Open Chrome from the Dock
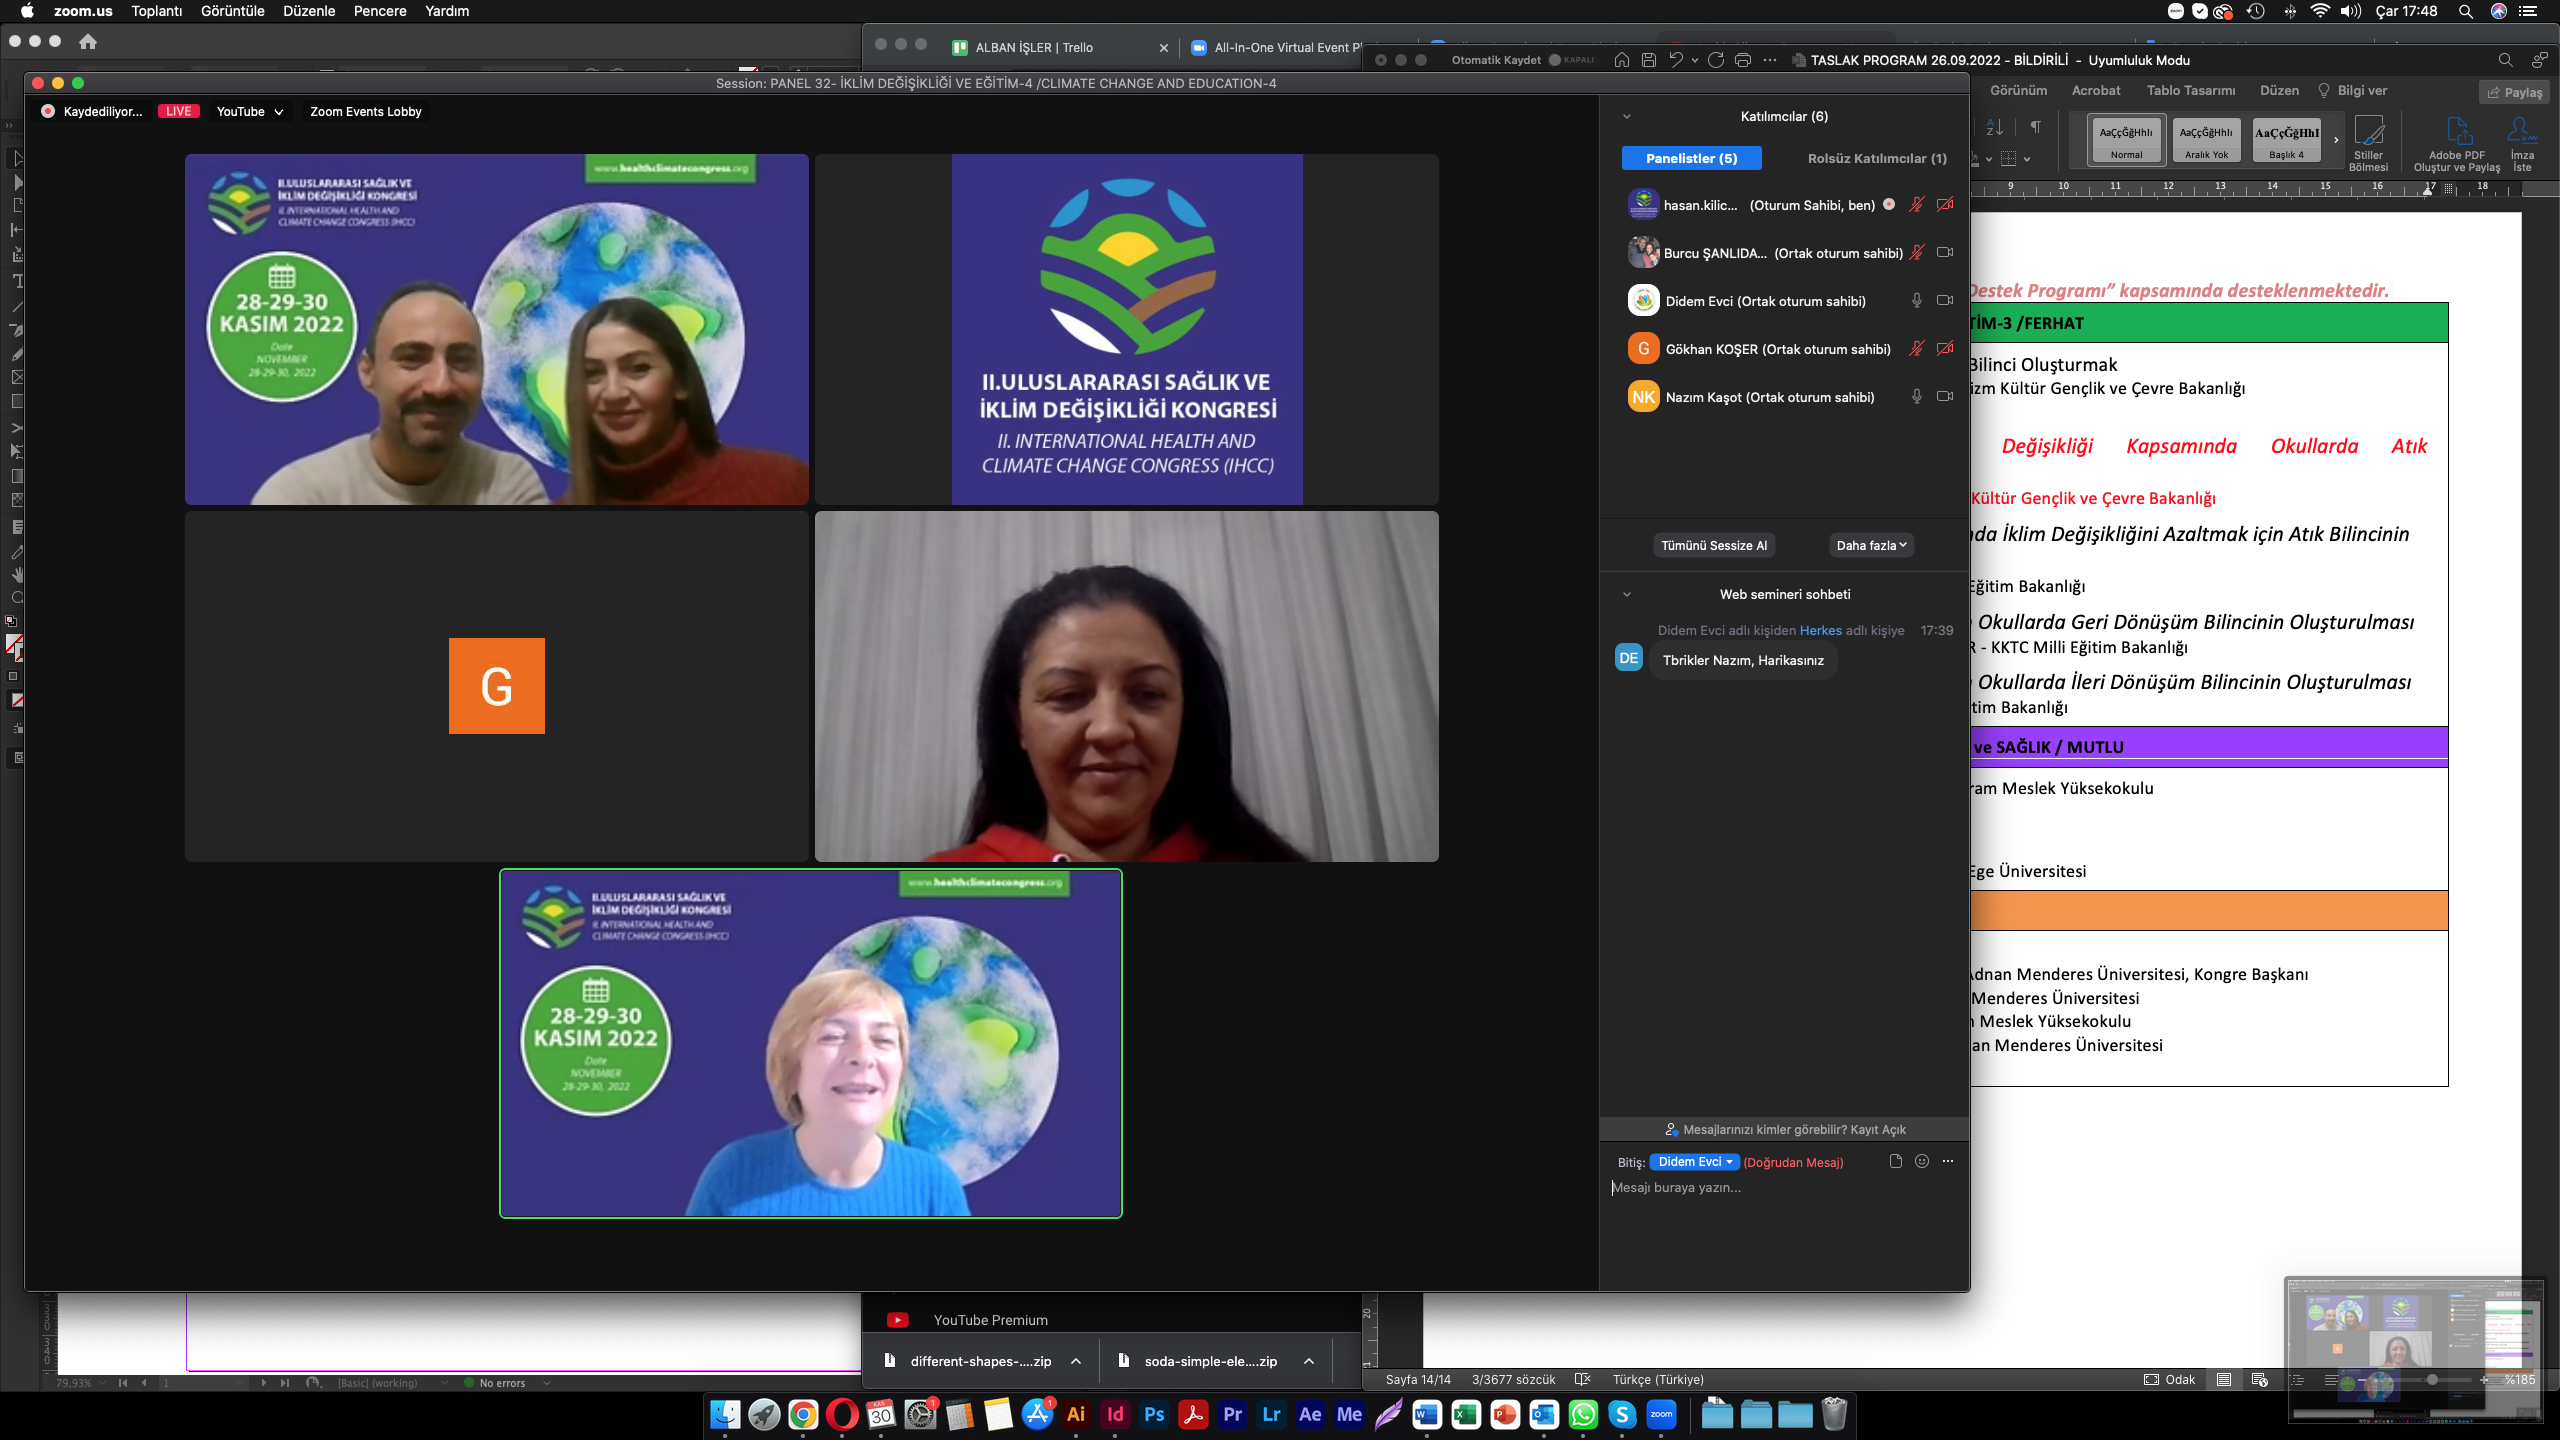 pos(802,1414)
